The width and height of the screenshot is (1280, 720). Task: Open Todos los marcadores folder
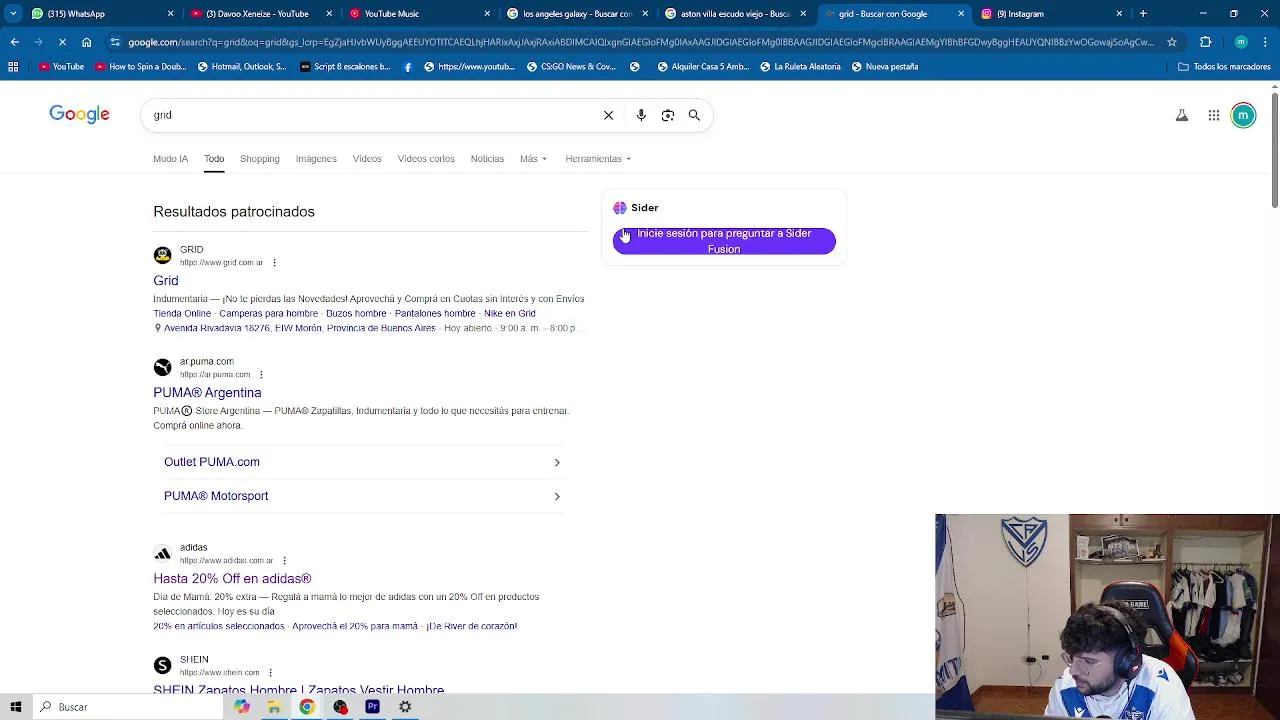coord(1224,67)
